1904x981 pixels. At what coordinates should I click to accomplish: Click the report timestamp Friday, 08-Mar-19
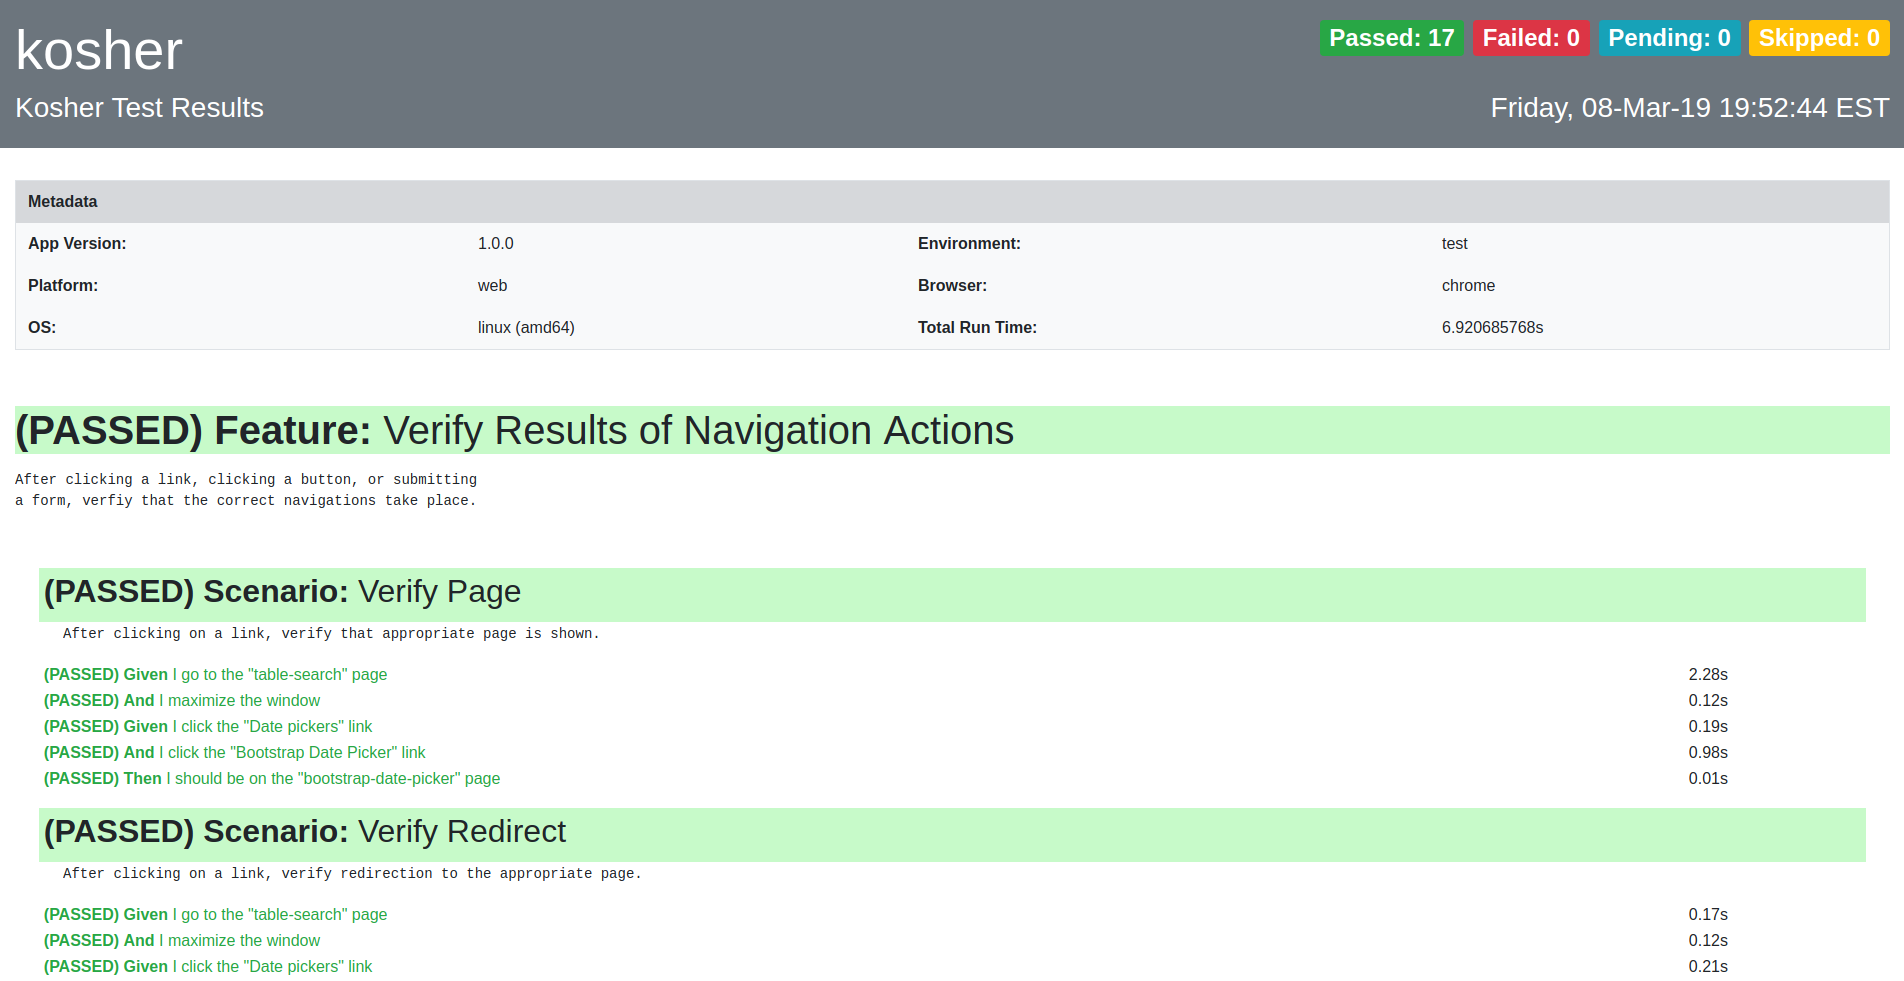point(1690,108)
